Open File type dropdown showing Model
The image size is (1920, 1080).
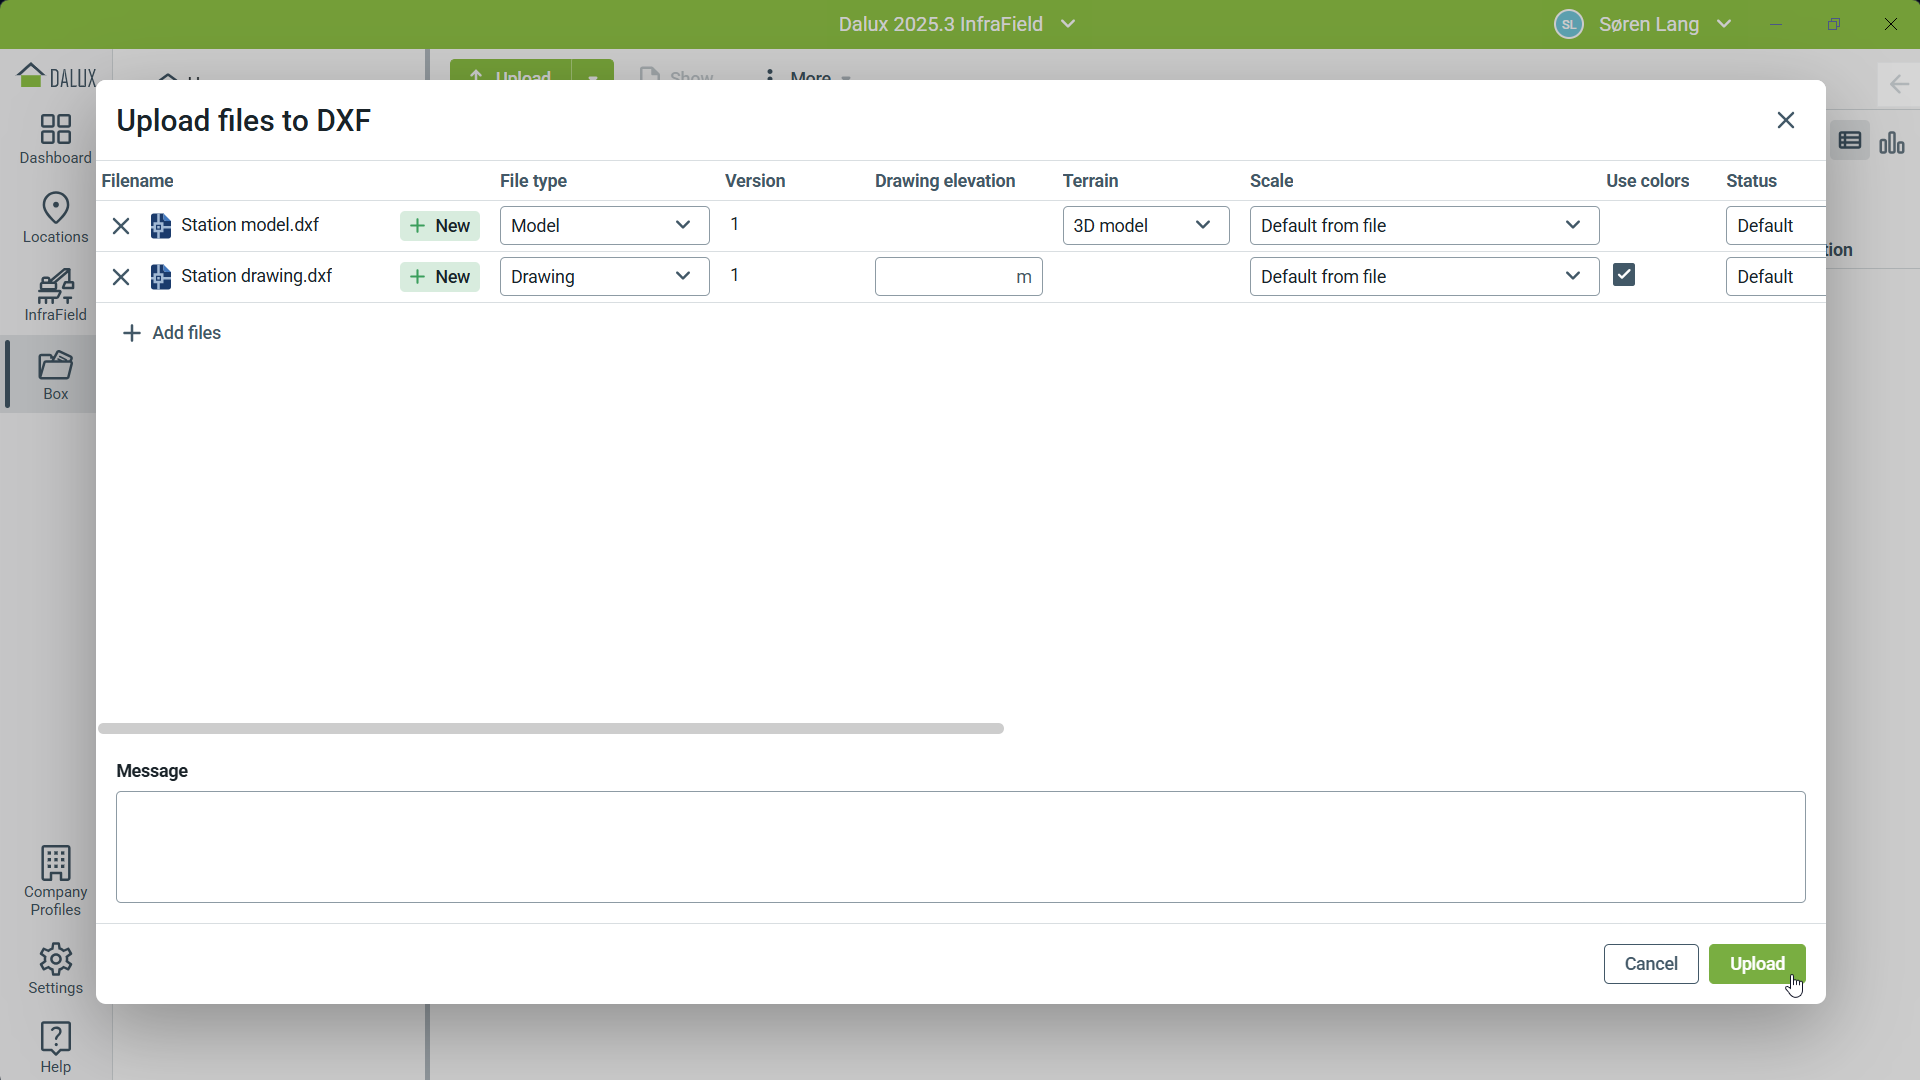pyautogui.click(x=604, y=226)
